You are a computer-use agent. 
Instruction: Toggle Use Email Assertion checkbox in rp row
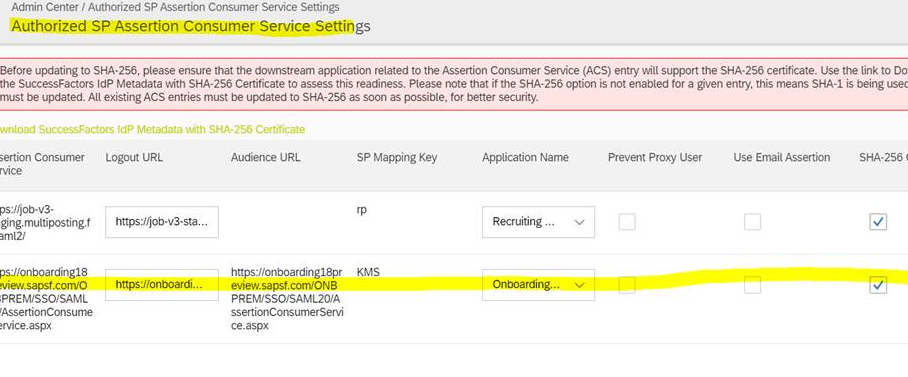point(752,222)
